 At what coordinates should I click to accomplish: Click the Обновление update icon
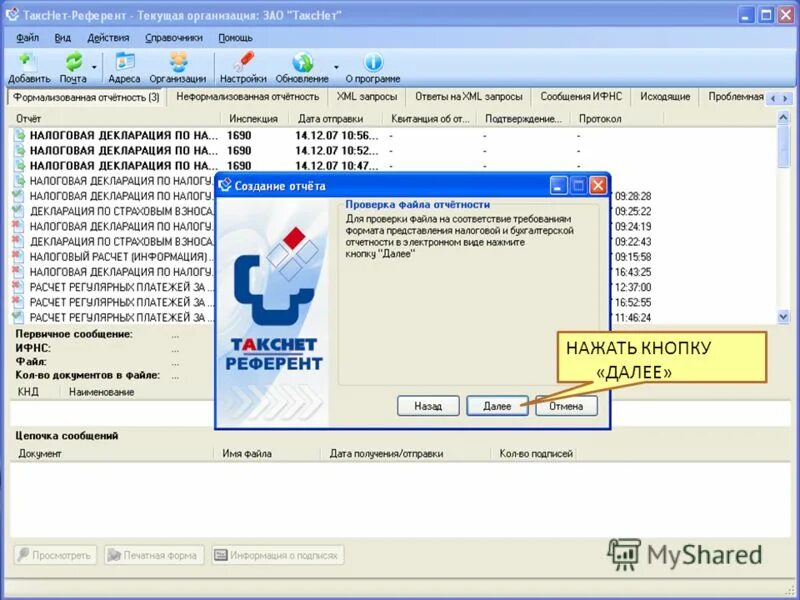302,67
